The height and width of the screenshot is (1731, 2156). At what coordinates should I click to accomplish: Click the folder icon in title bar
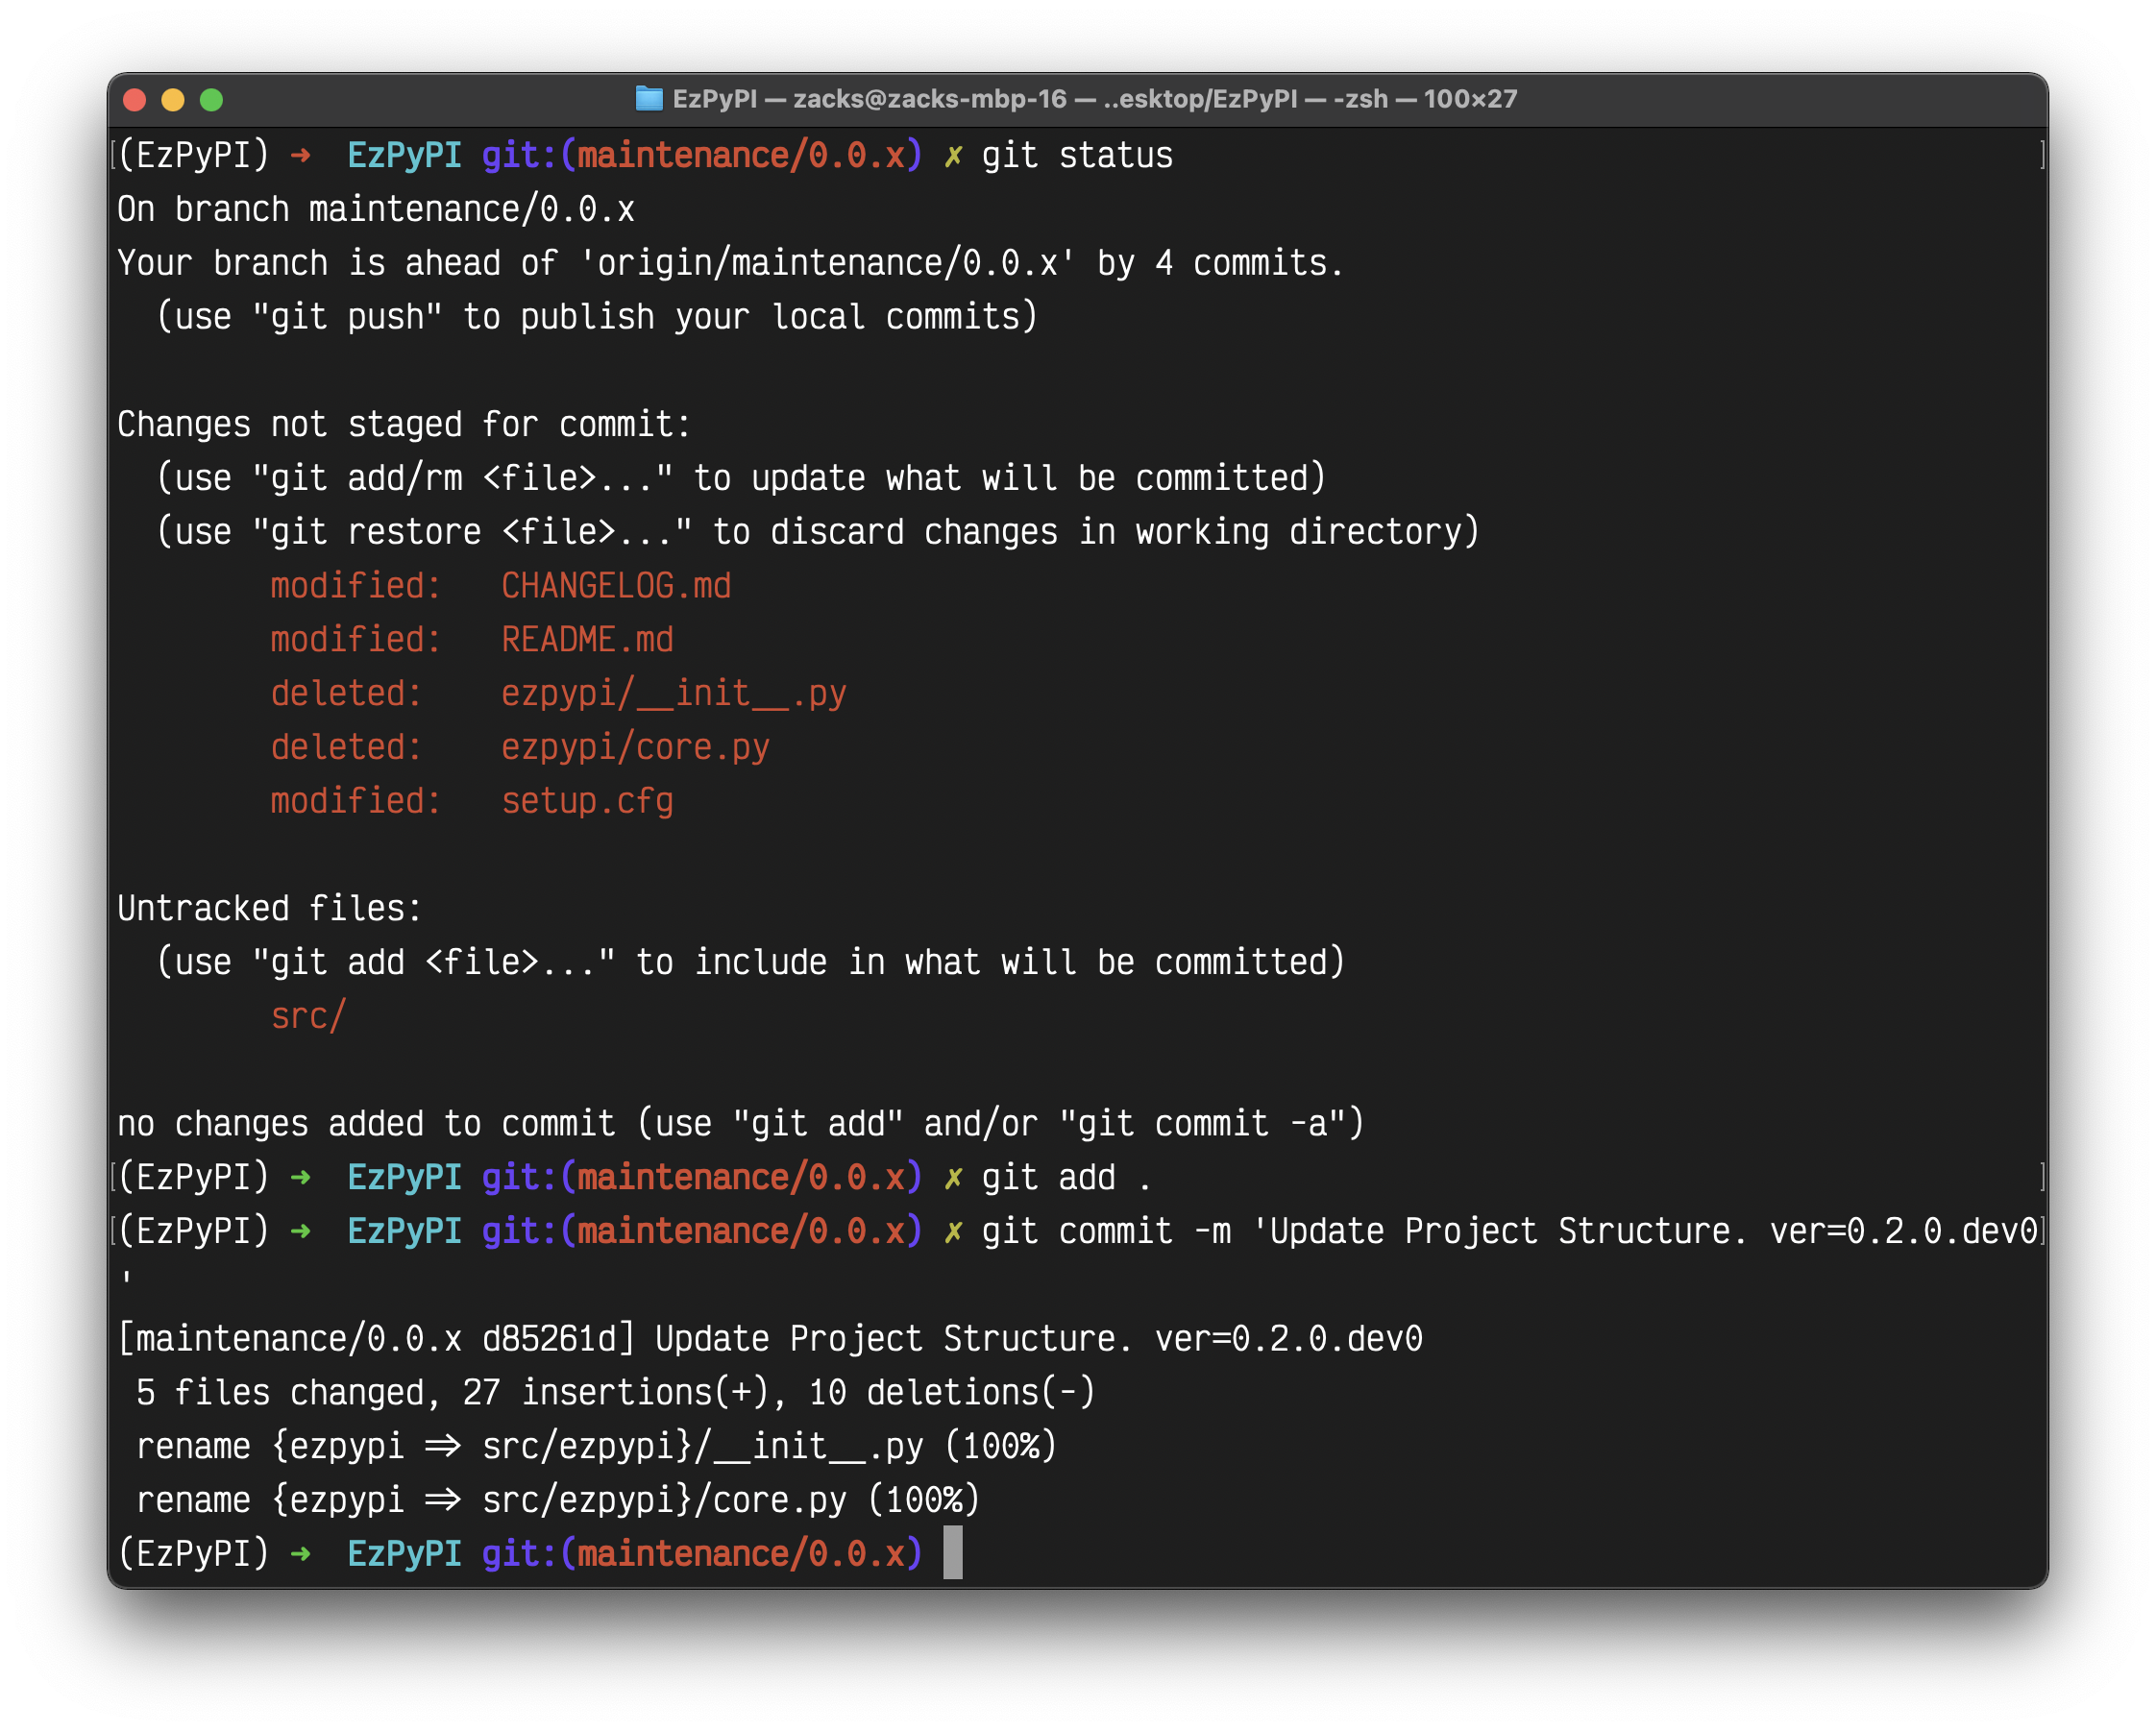coord(649,99)
